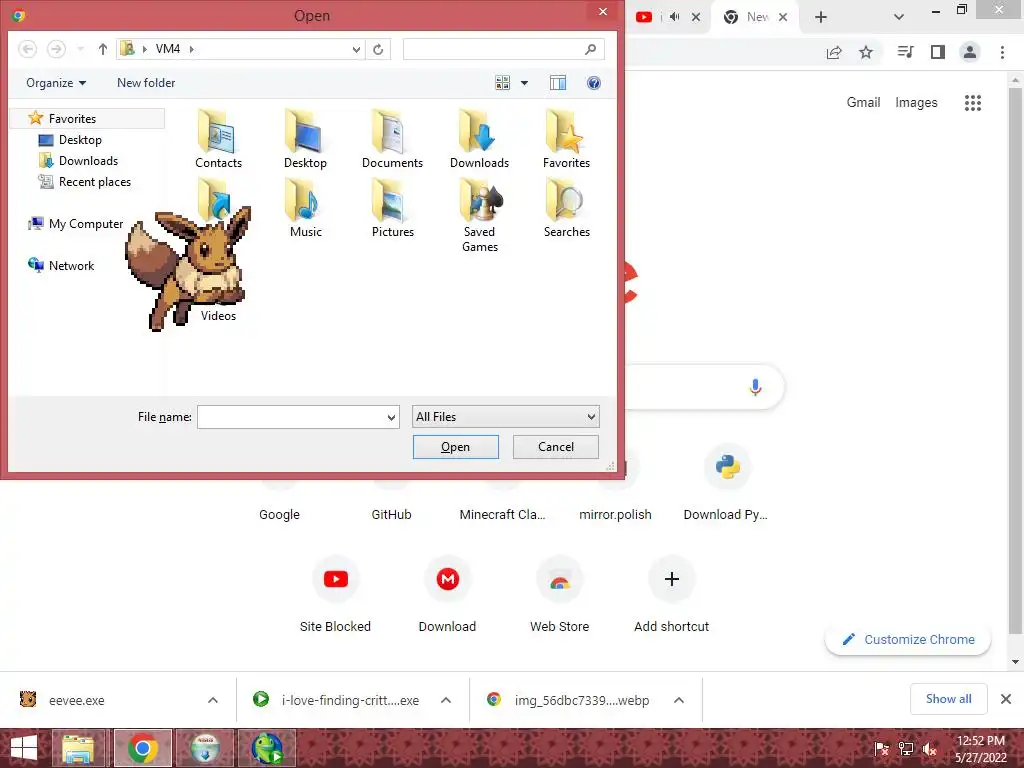Change the folder view icon
The image size is (1024, 768).
pyautogui.click(x=502, y=83)
